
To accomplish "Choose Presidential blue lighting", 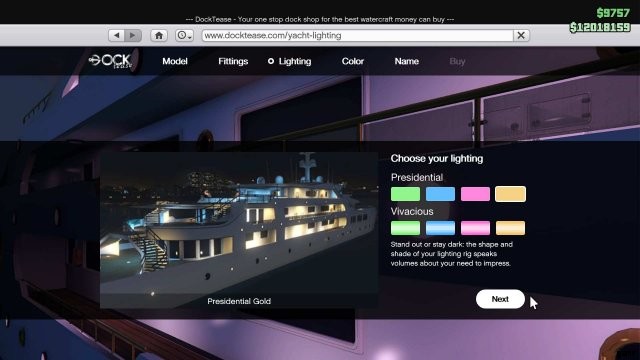I will coord(440,194).
